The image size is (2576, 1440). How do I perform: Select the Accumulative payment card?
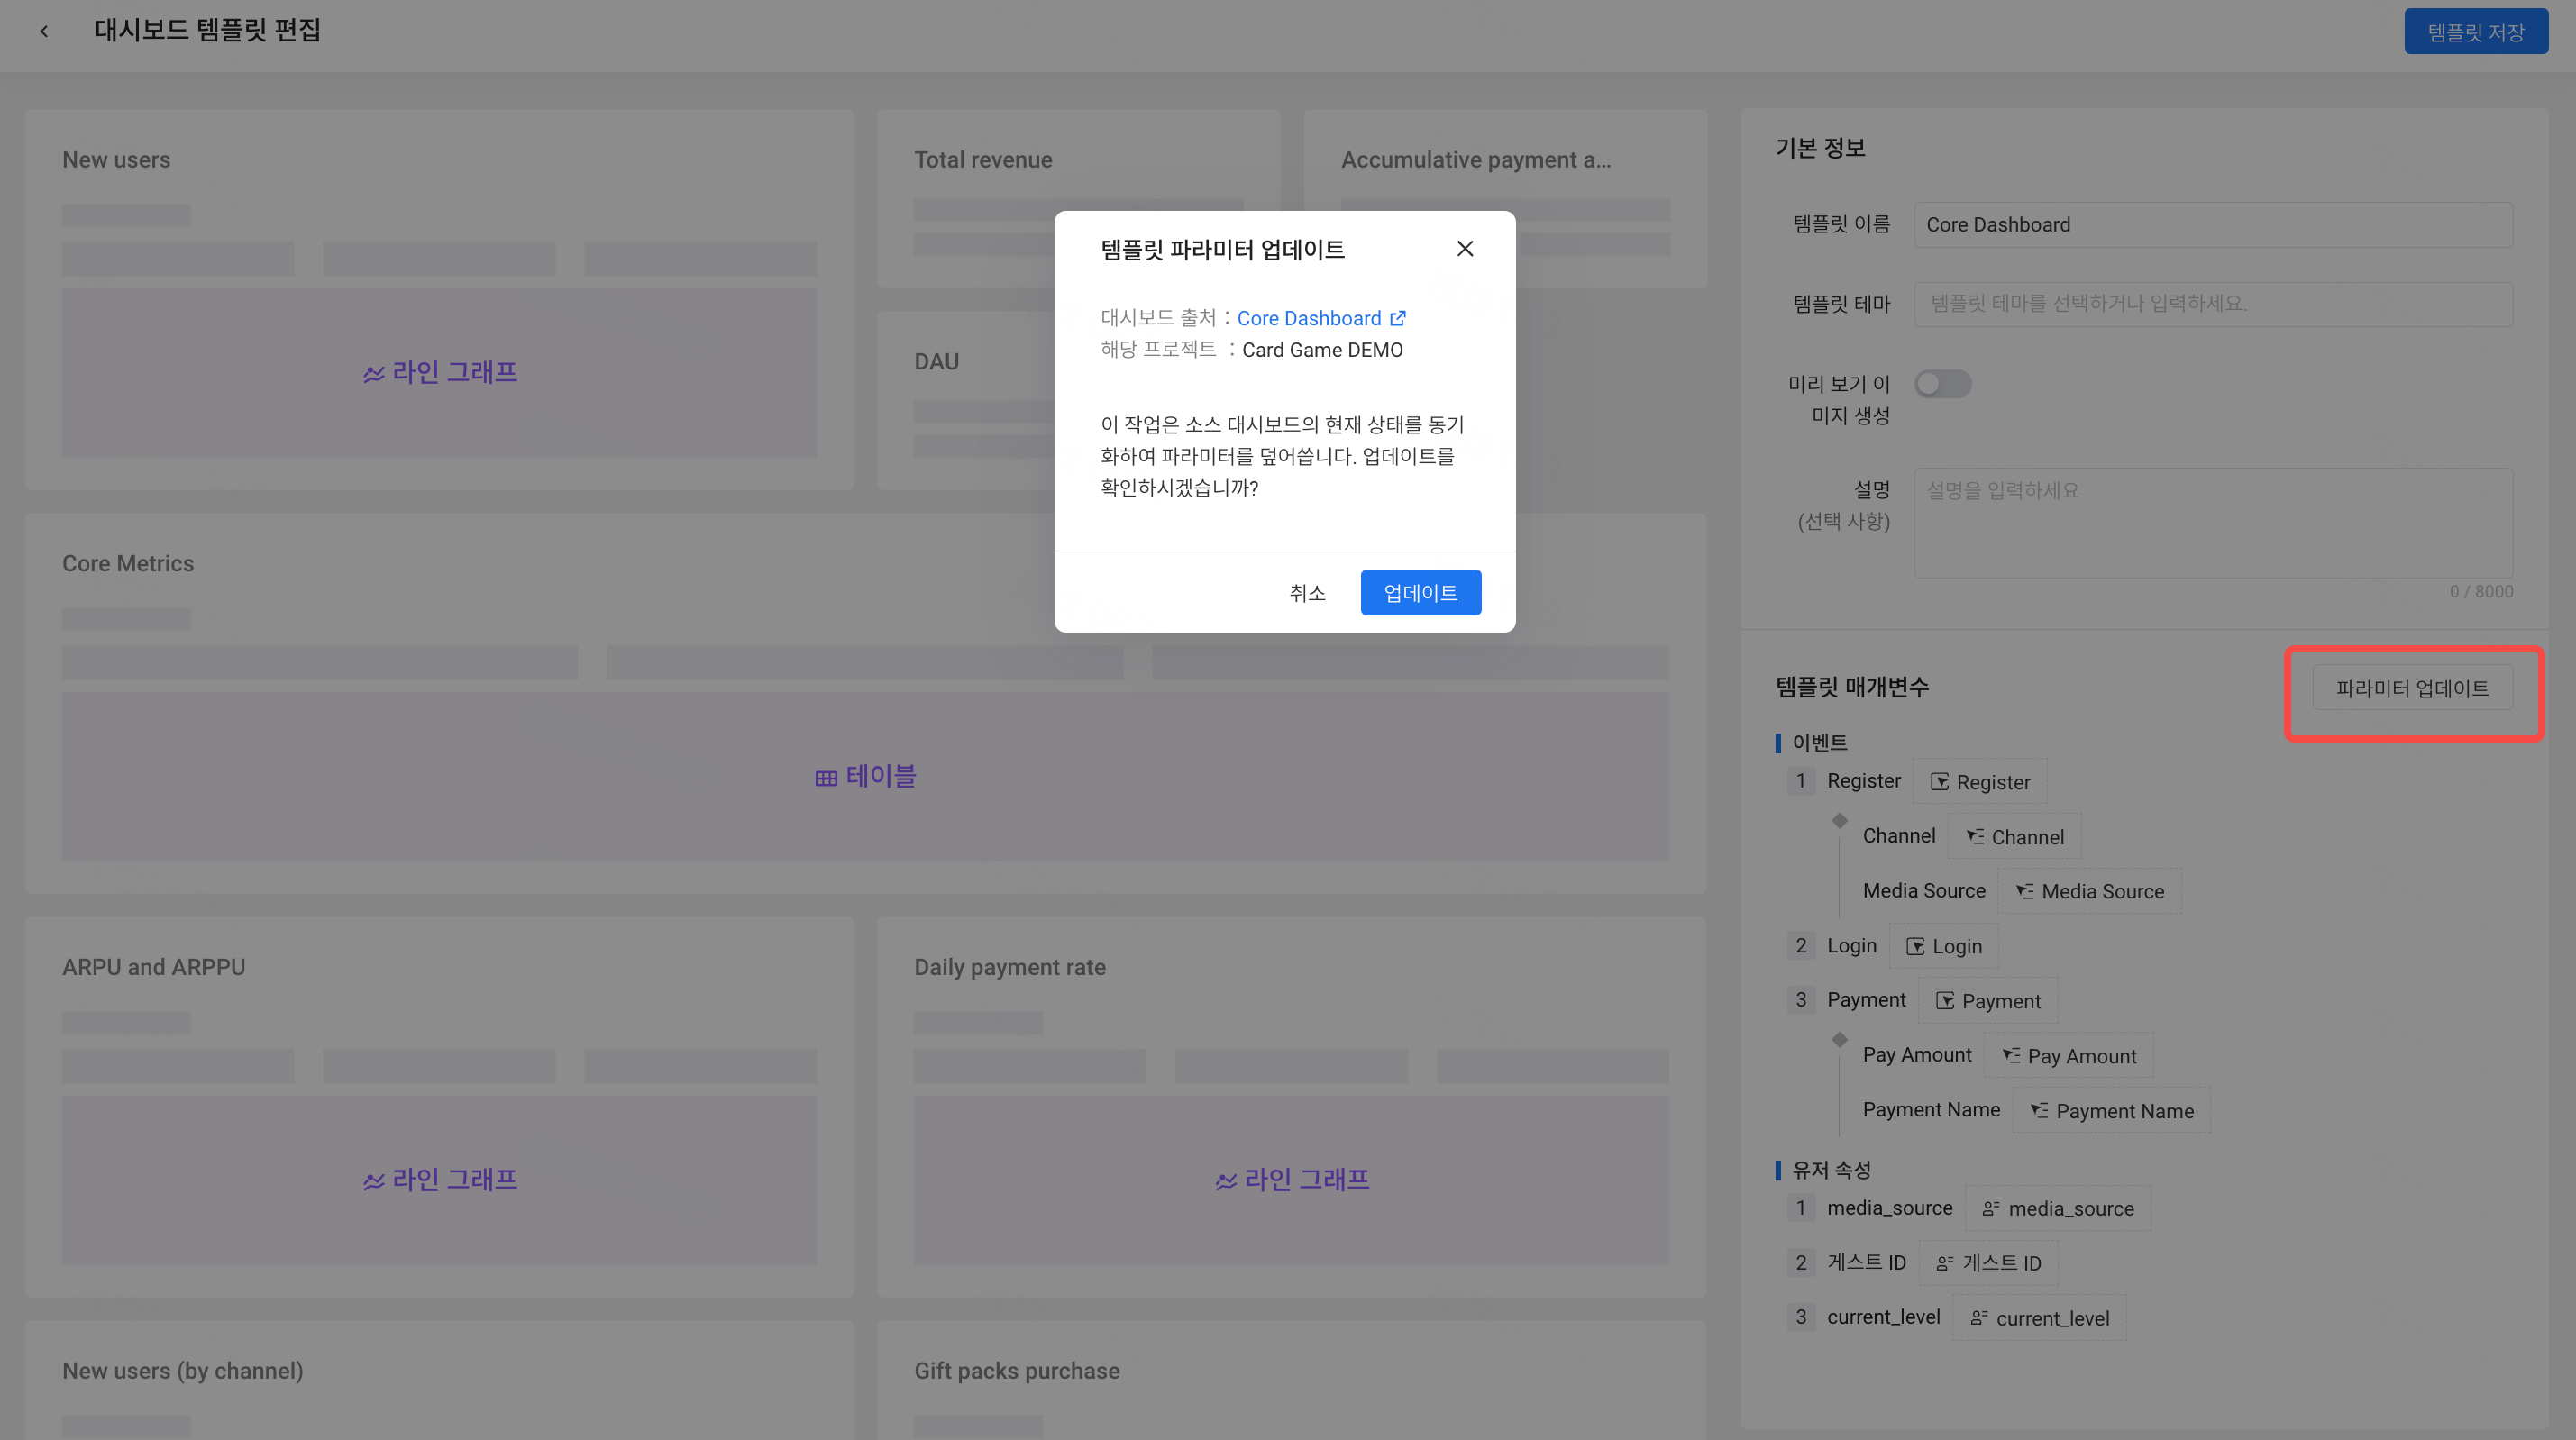(x=1504, y=198)
